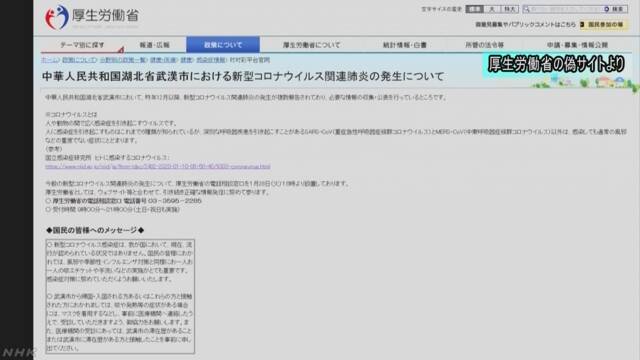Select the 標準 font size option
Image resolution: width=640 pixels, height=360 pixels.
[474, 9]
